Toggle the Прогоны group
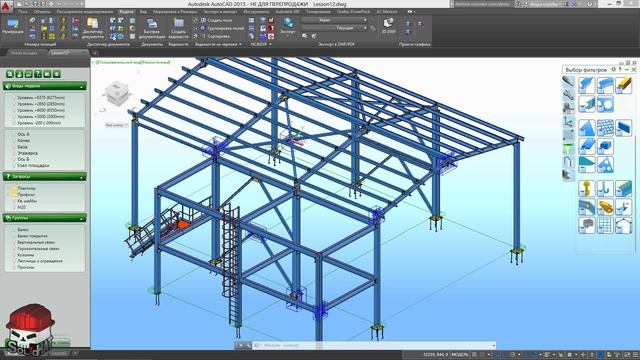This screenshot has height=360, width=640. [x=25, y=267]
